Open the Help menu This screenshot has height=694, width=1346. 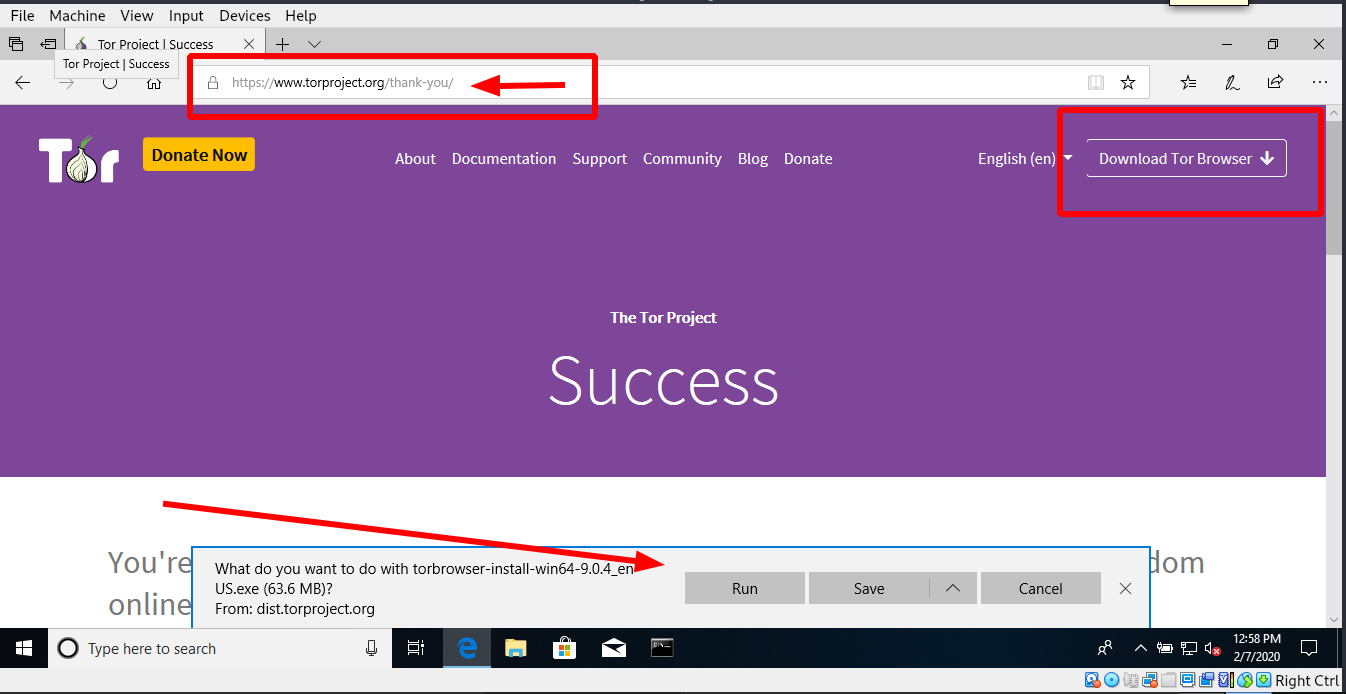coord(300,16)
